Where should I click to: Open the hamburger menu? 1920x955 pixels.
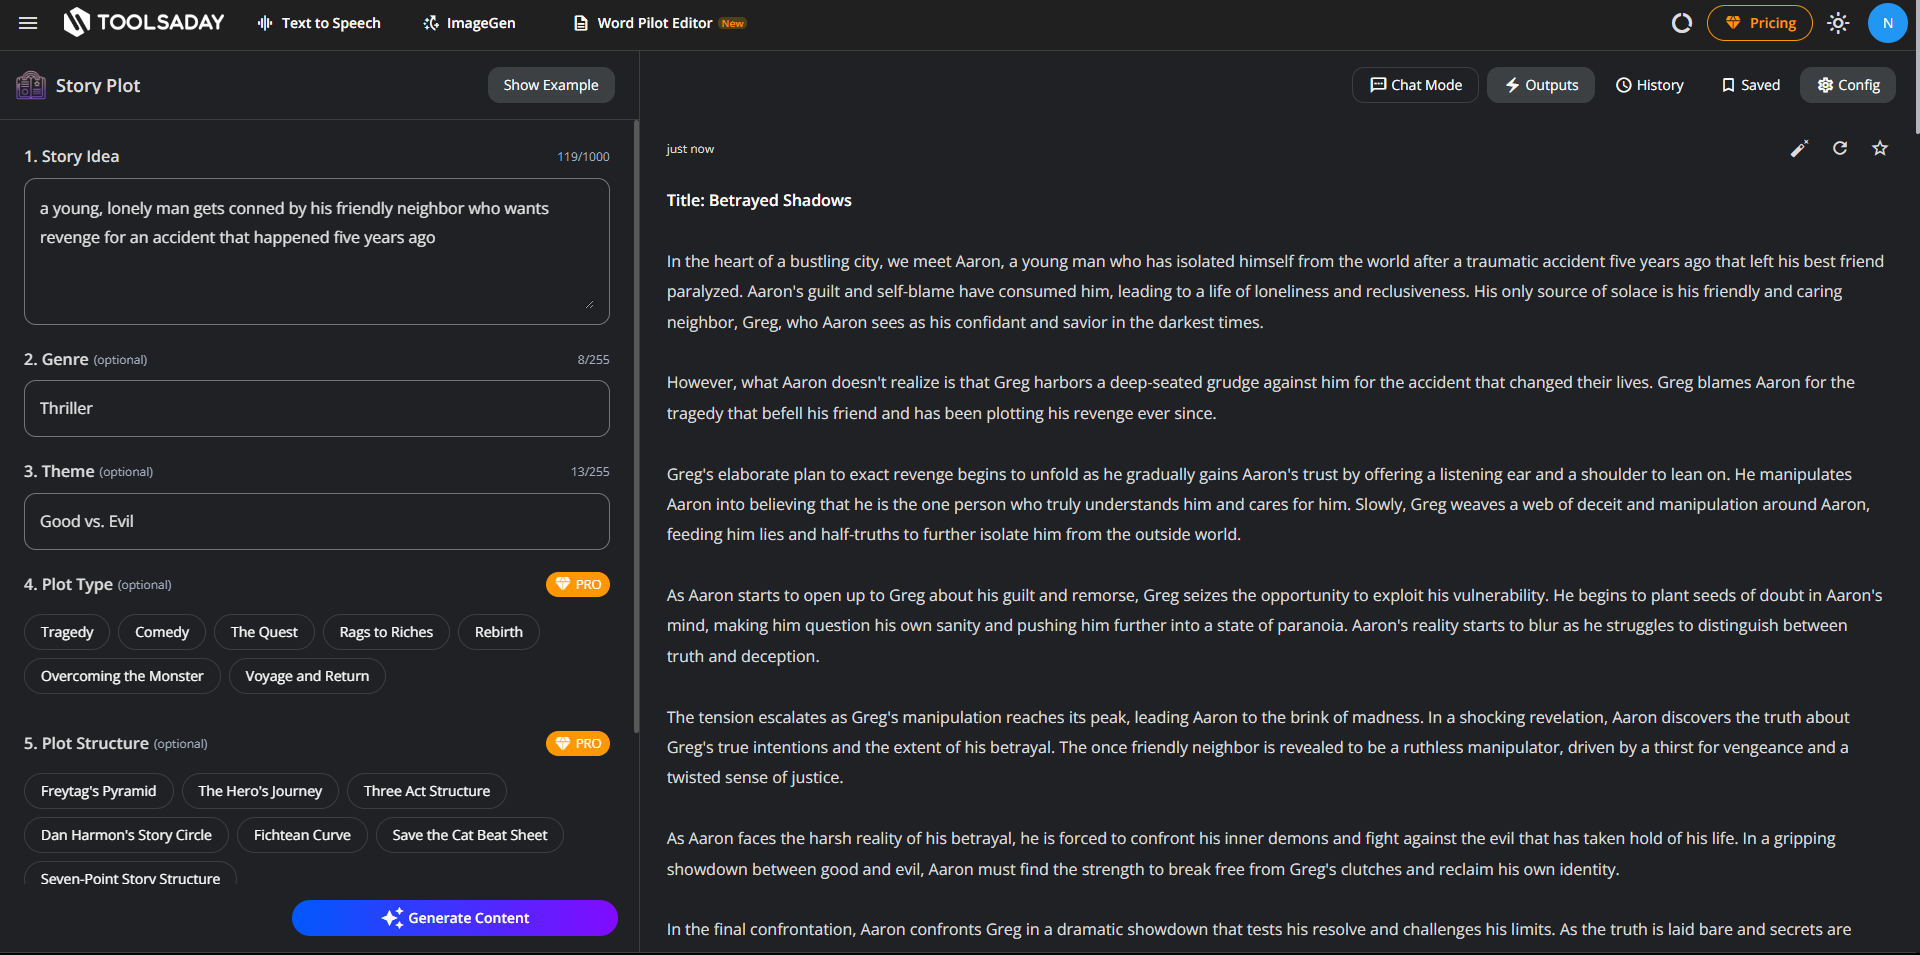(28, 23)
